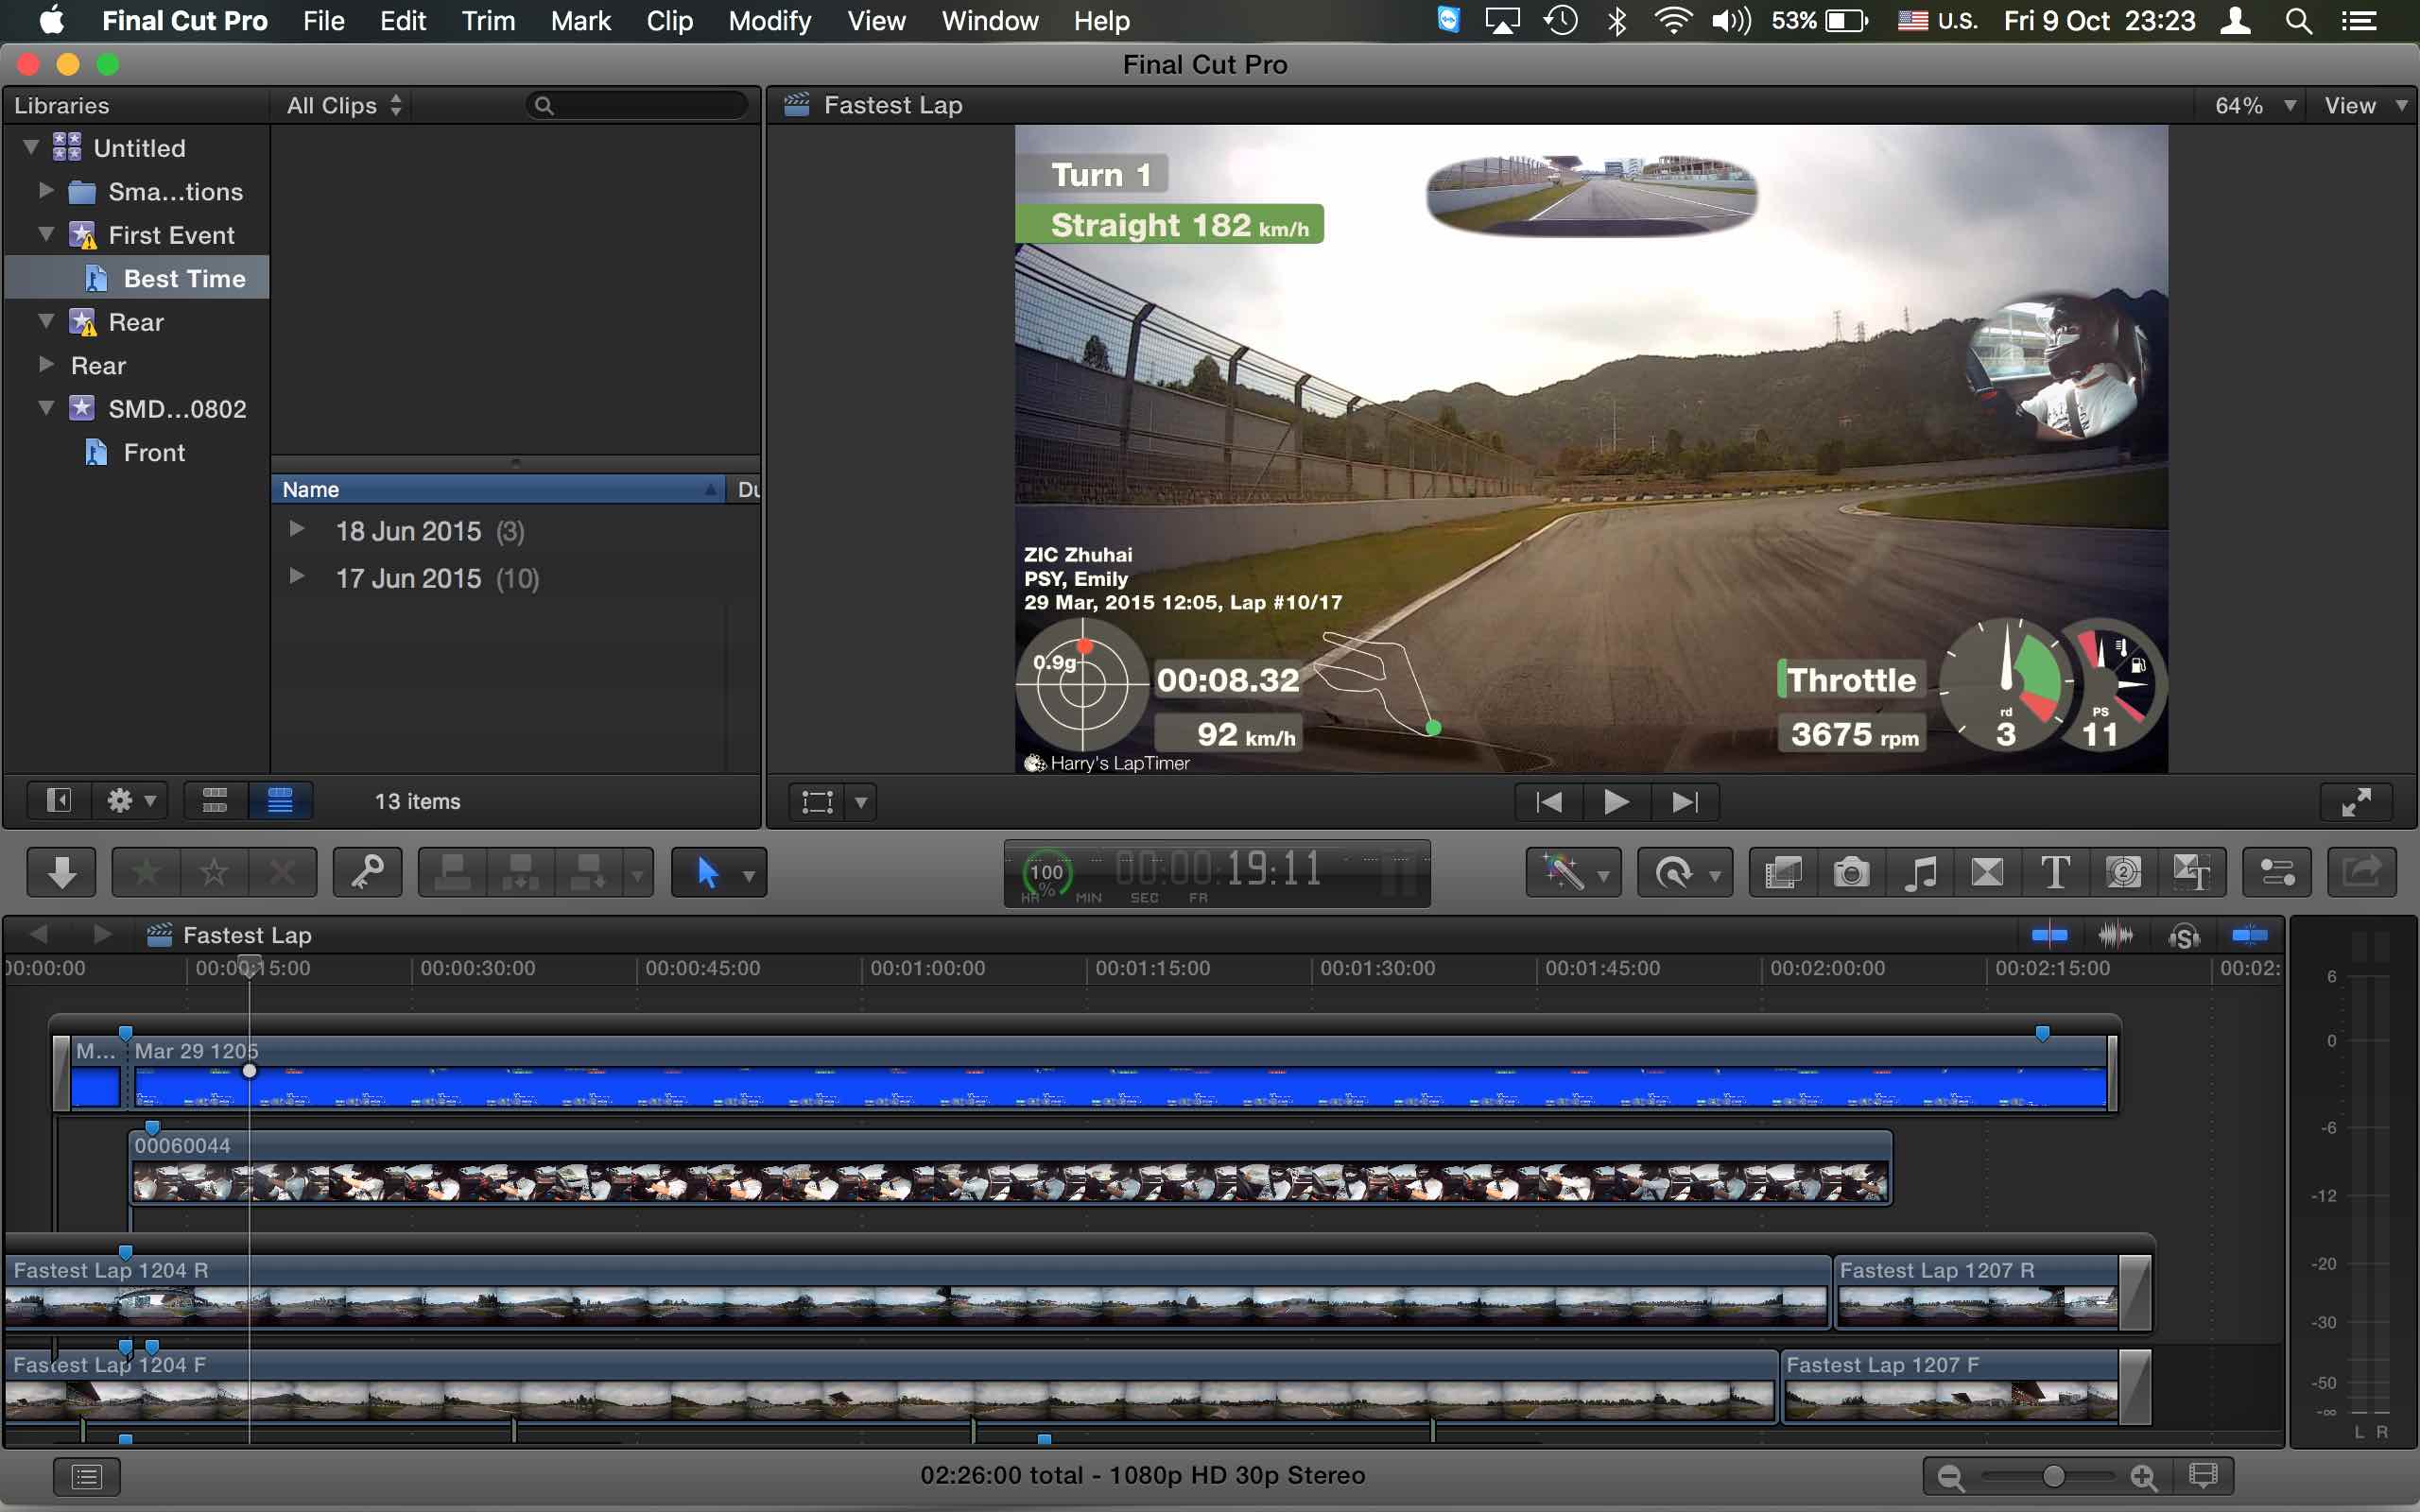
Task: Click timeline zoom-in magnifier
Action: [x=2143, y=1477]
